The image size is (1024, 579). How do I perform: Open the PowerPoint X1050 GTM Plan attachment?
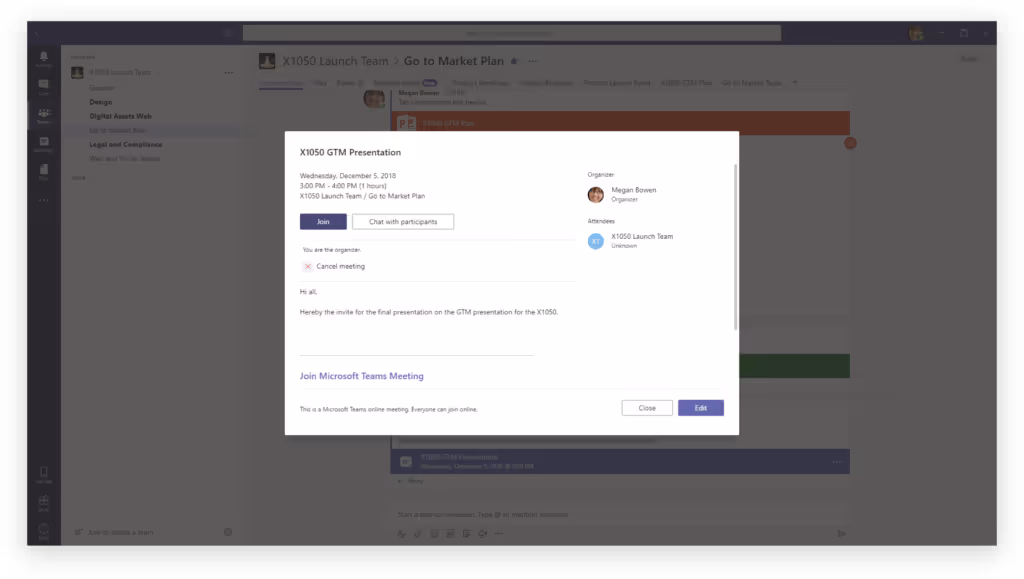coord(620,123)
